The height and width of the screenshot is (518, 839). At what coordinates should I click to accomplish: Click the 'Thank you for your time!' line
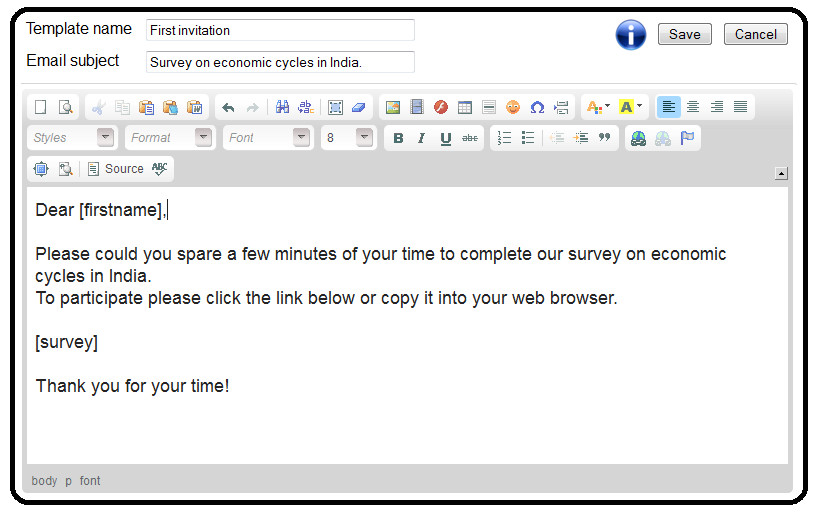tap(132, 386)
